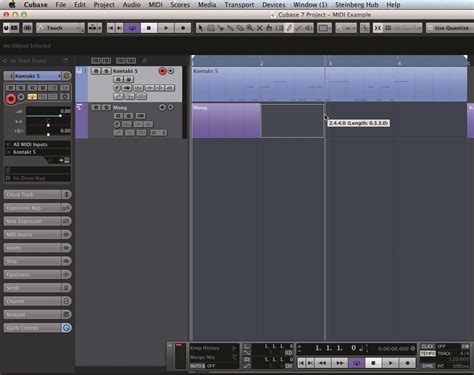Open the All MIDI Inputs routing dropdown

[x=37, y=144]
